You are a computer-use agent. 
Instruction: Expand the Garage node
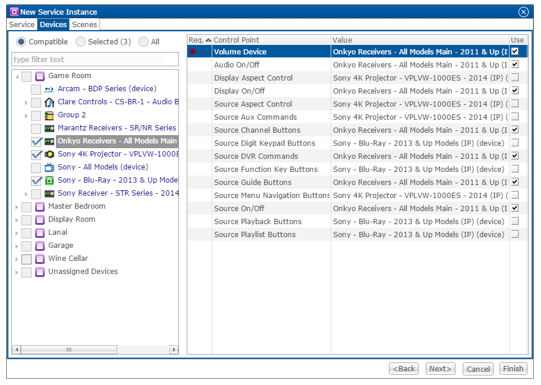[17, 246]
